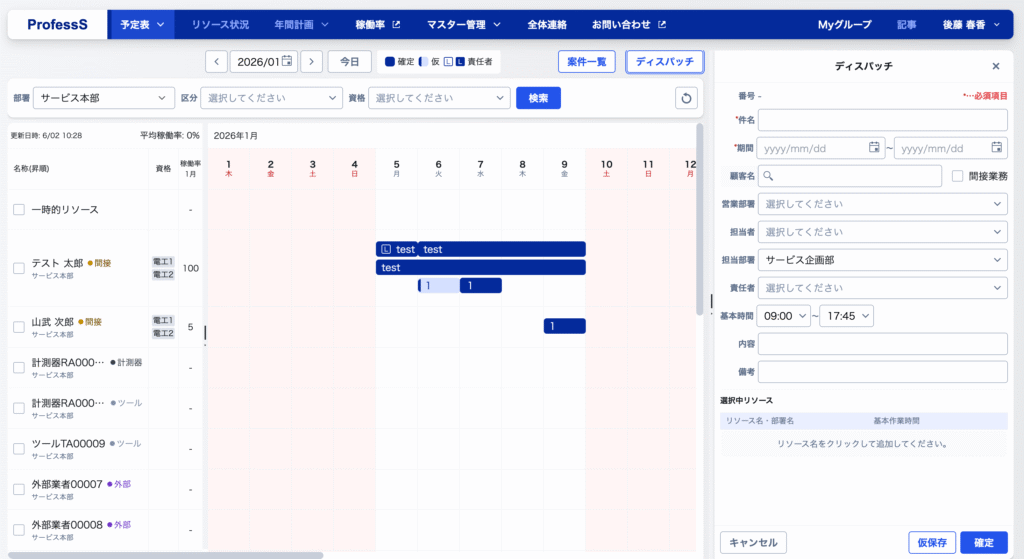
Task: Click the 案件一覧 button
Action: point(586,61)
